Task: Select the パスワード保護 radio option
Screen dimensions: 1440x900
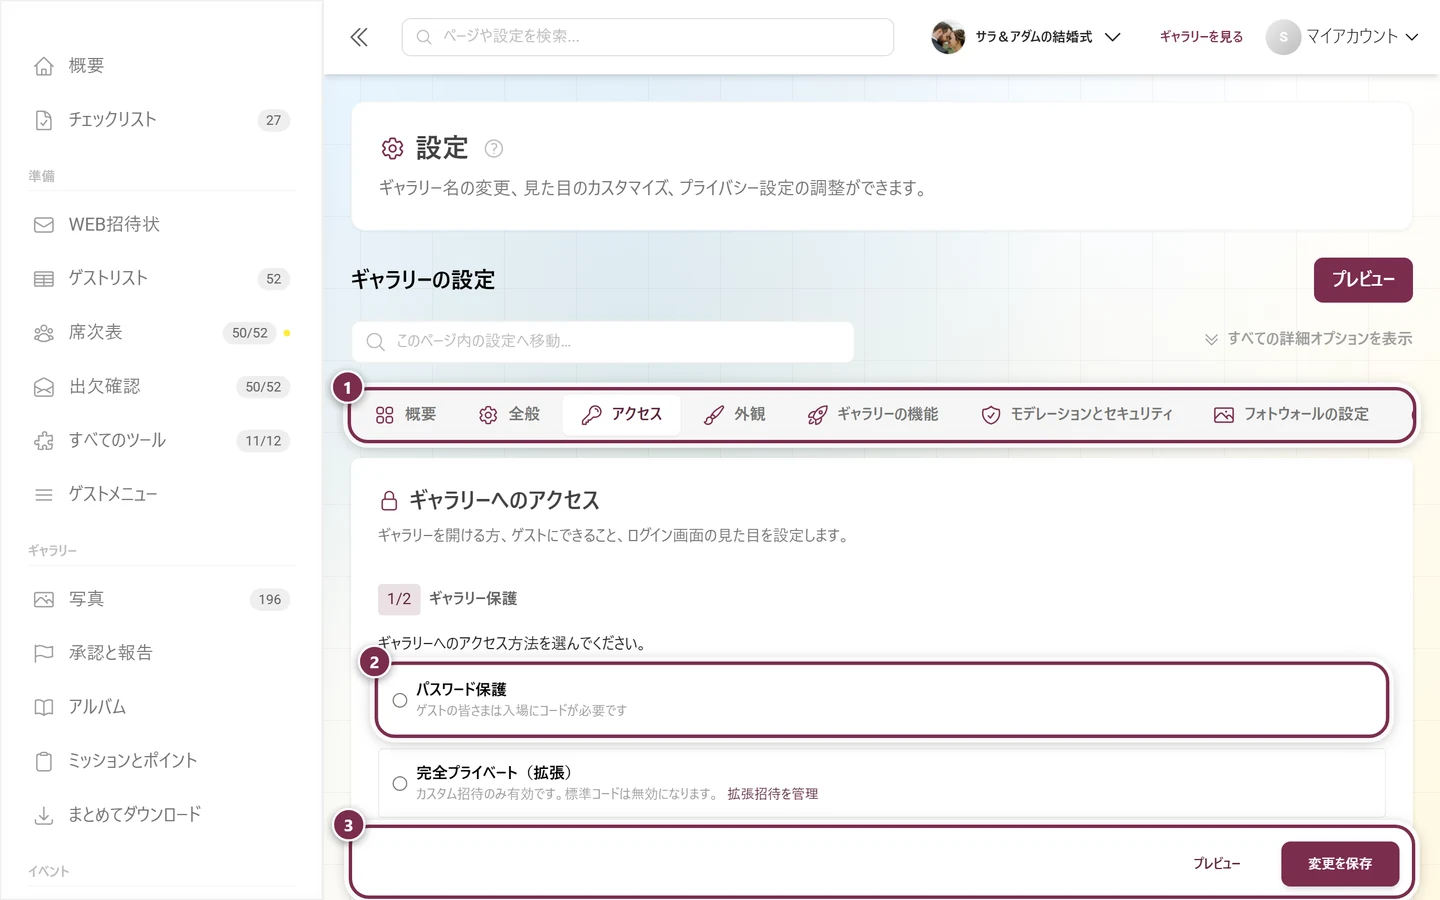Action: coord(400,700)
